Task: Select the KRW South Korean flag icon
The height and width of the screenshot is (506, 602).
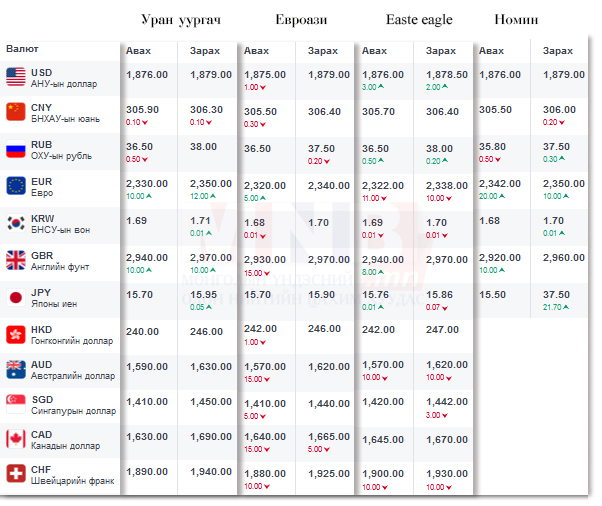Action: (x=15, y=223)
